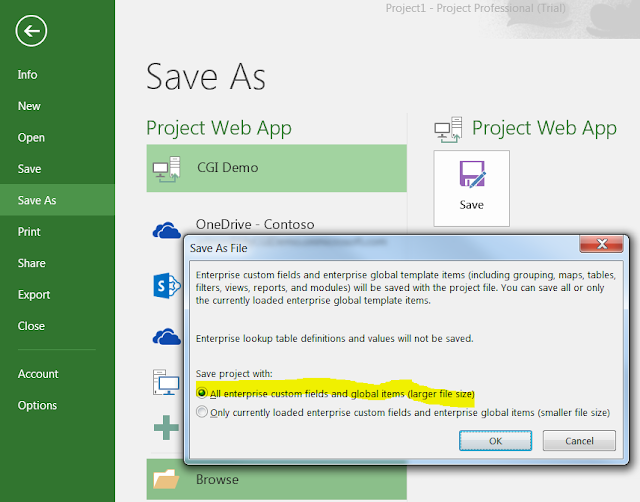Confirm the Save As File dialog with OK

[x=496, y=441]
